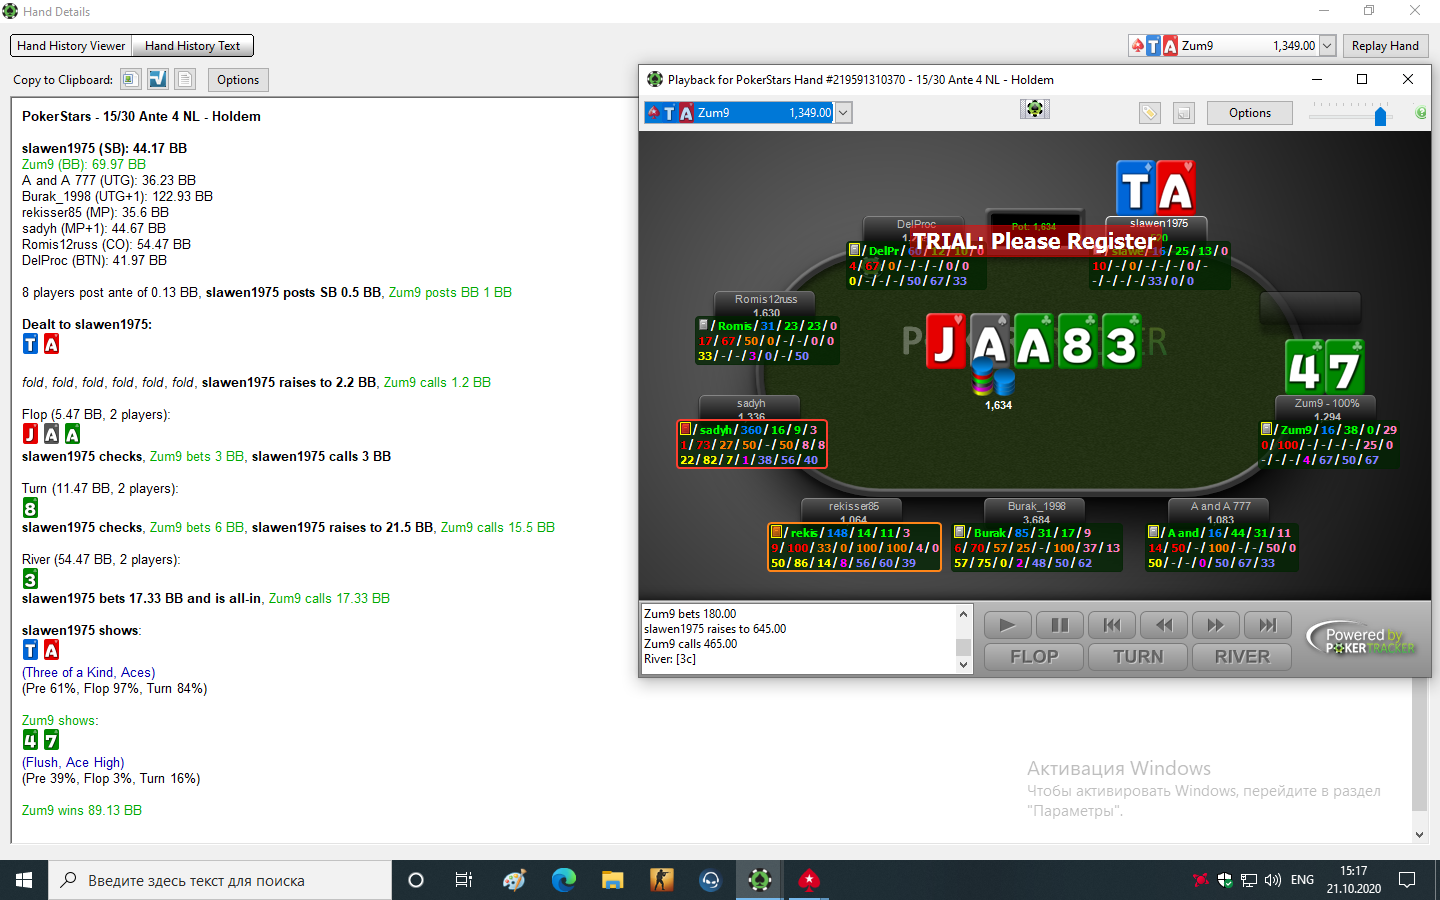Play the hand replay
1440x900 pixels.
1008,625
